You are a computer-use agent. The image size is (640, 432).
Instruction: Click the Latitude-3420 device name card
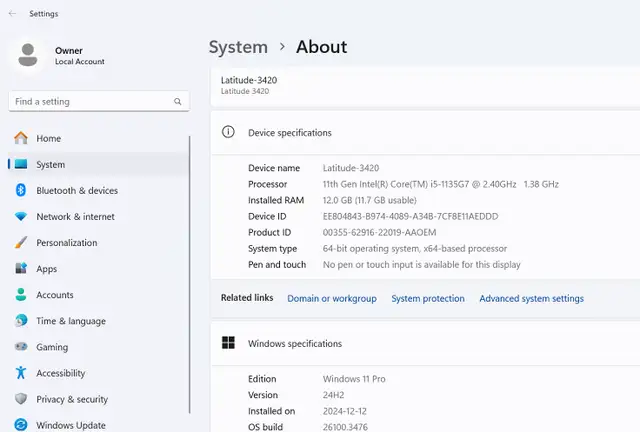pos(425,85)
